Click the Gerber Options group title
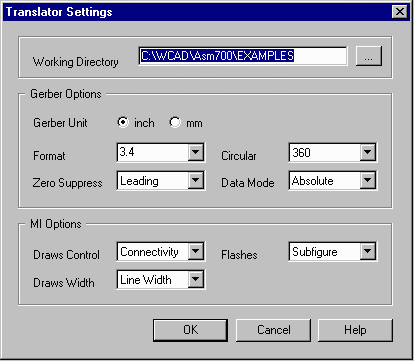Viewport: 414px width, 361px height. click(x=66, y=94)
